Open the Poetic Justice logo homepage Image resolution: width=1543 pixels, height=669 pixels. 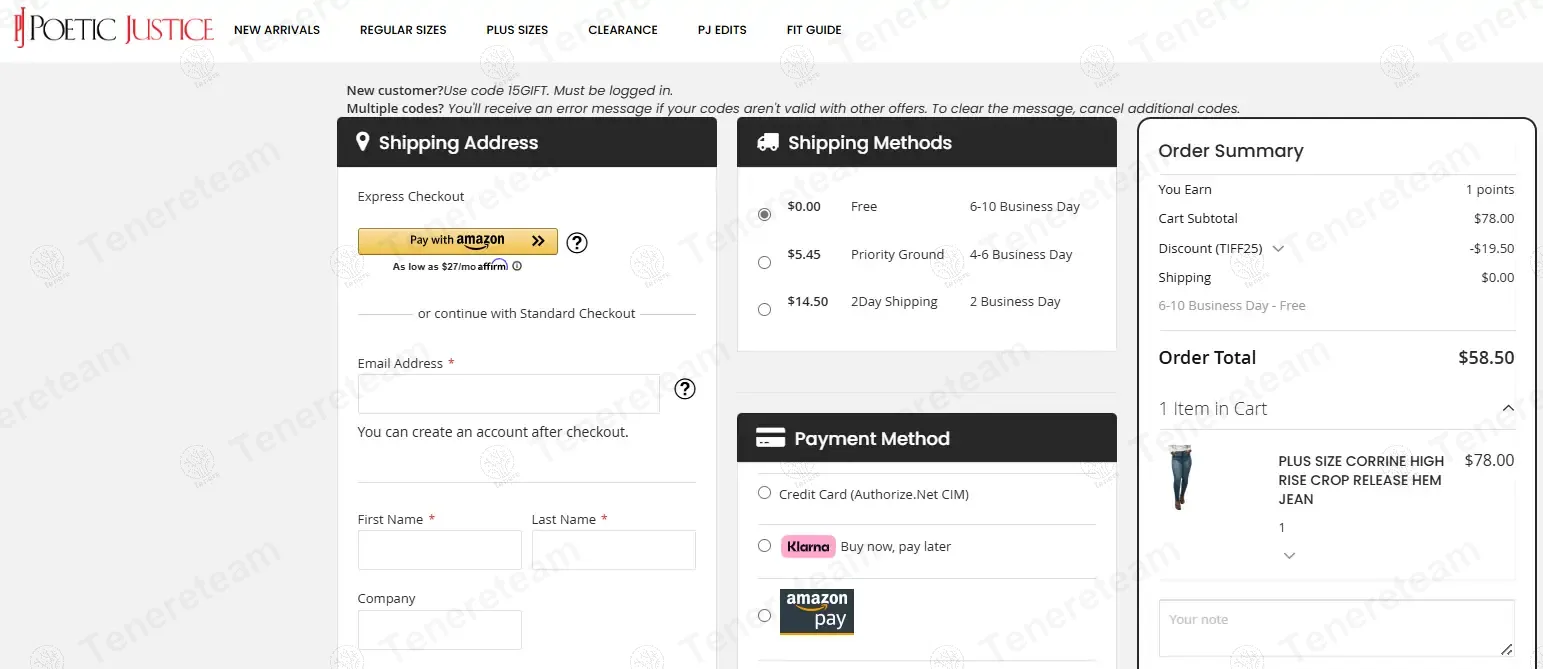(113, 29)
